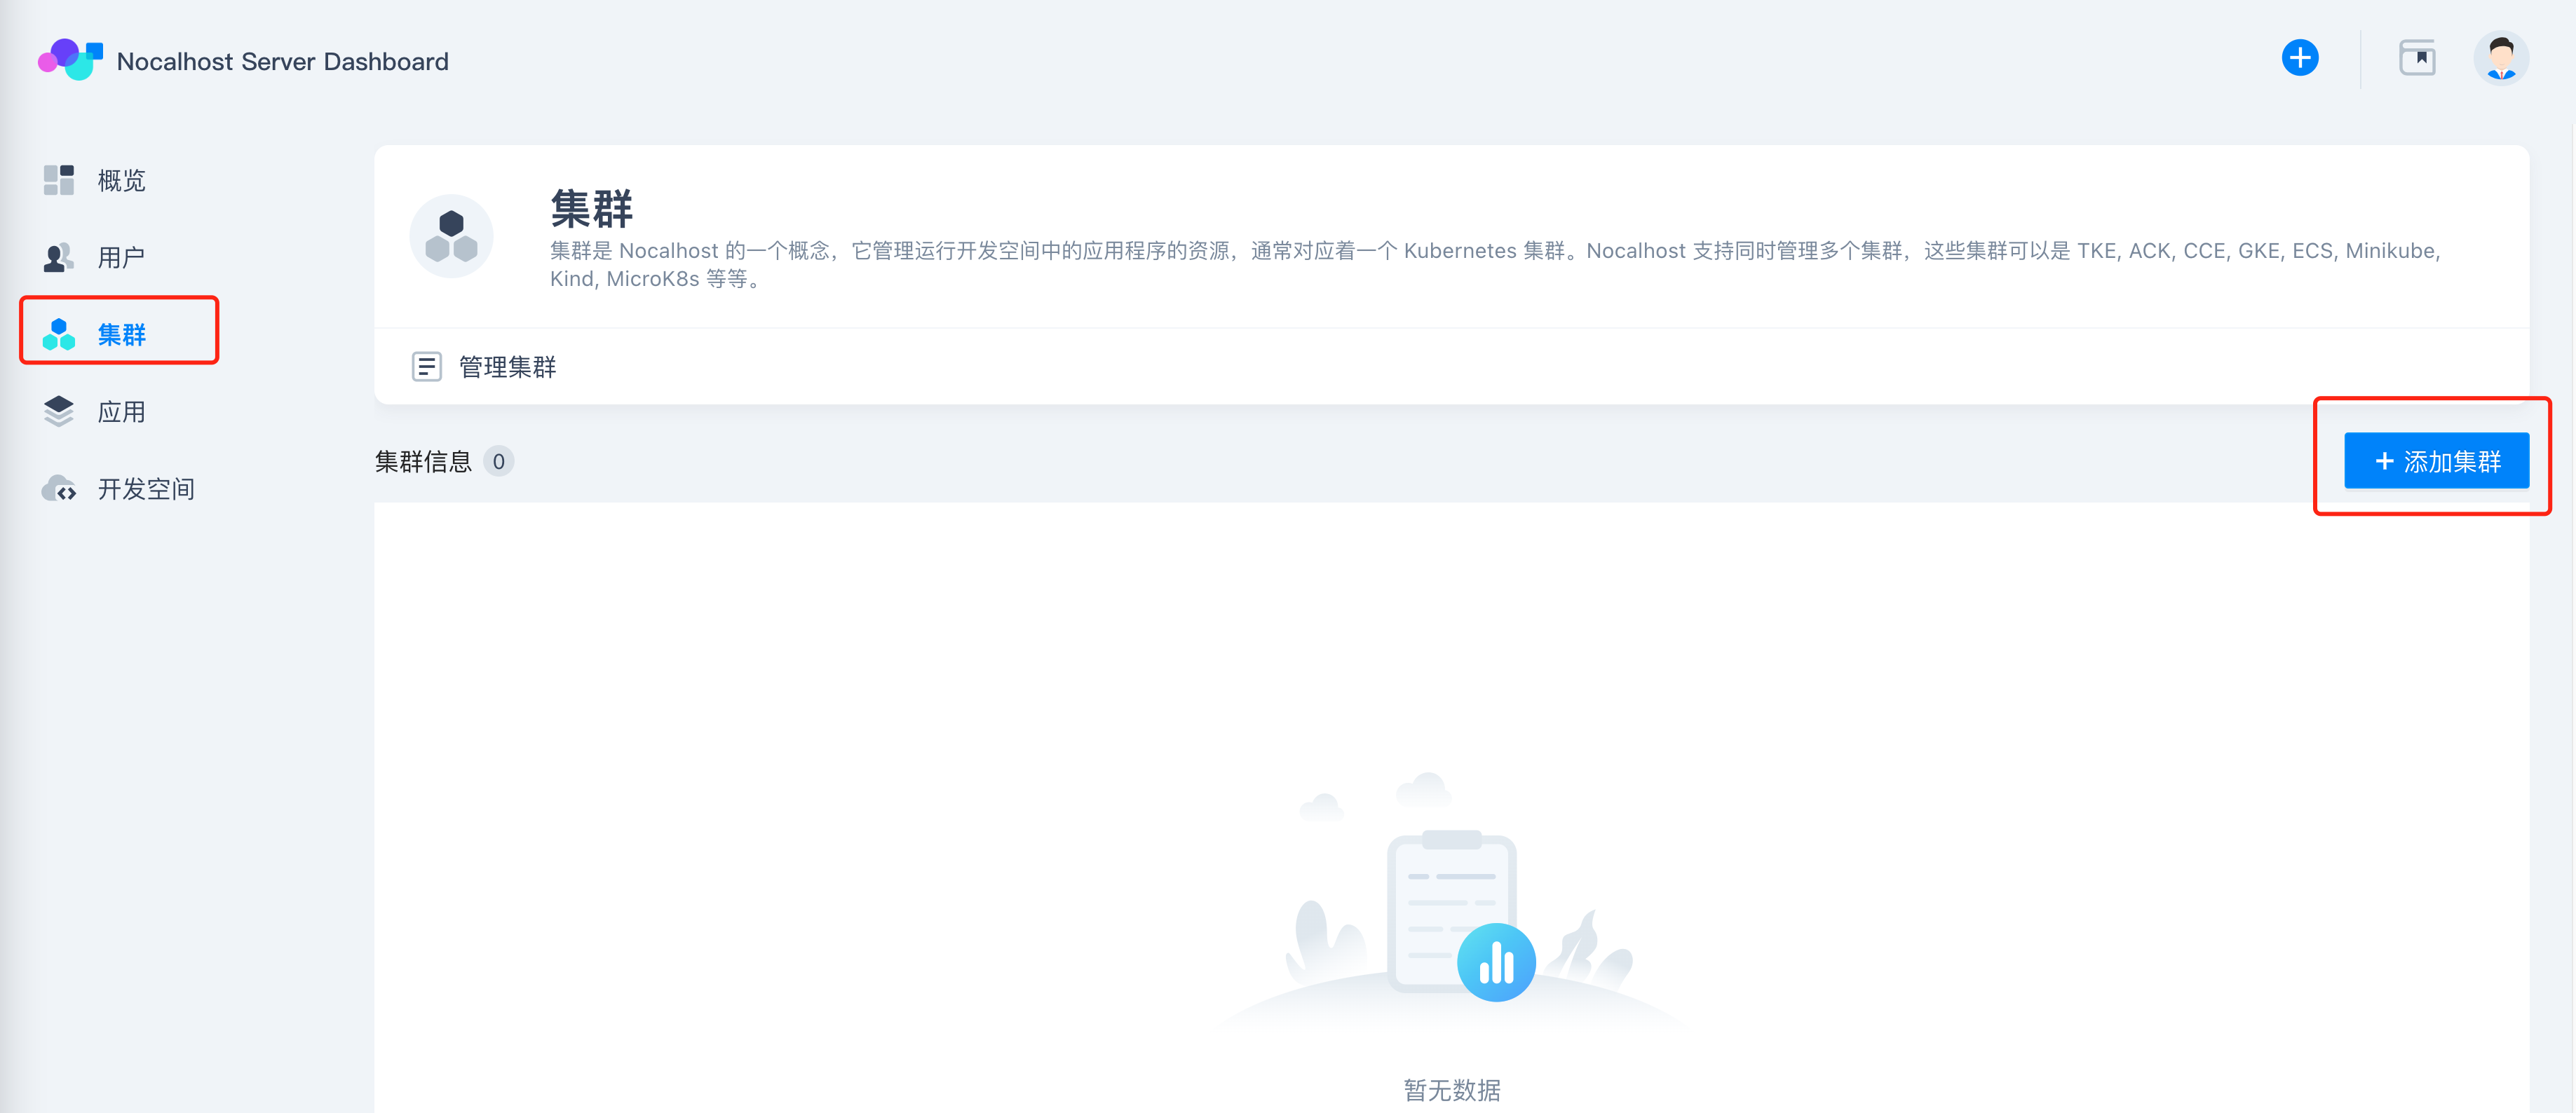Click the 添加集群 button
The width and height of the screenshot is (2576, 1113).
(x=2436, y=460)
